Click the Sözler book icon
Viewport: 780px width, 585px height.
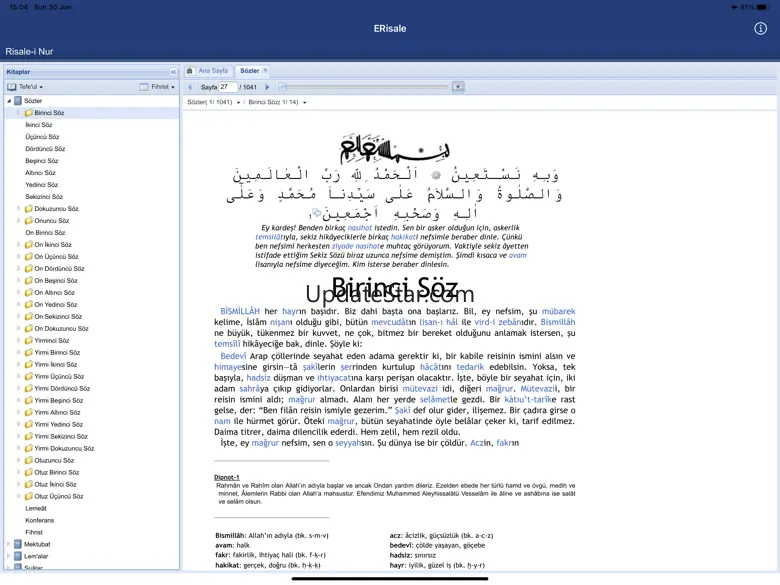pos(18,101)
